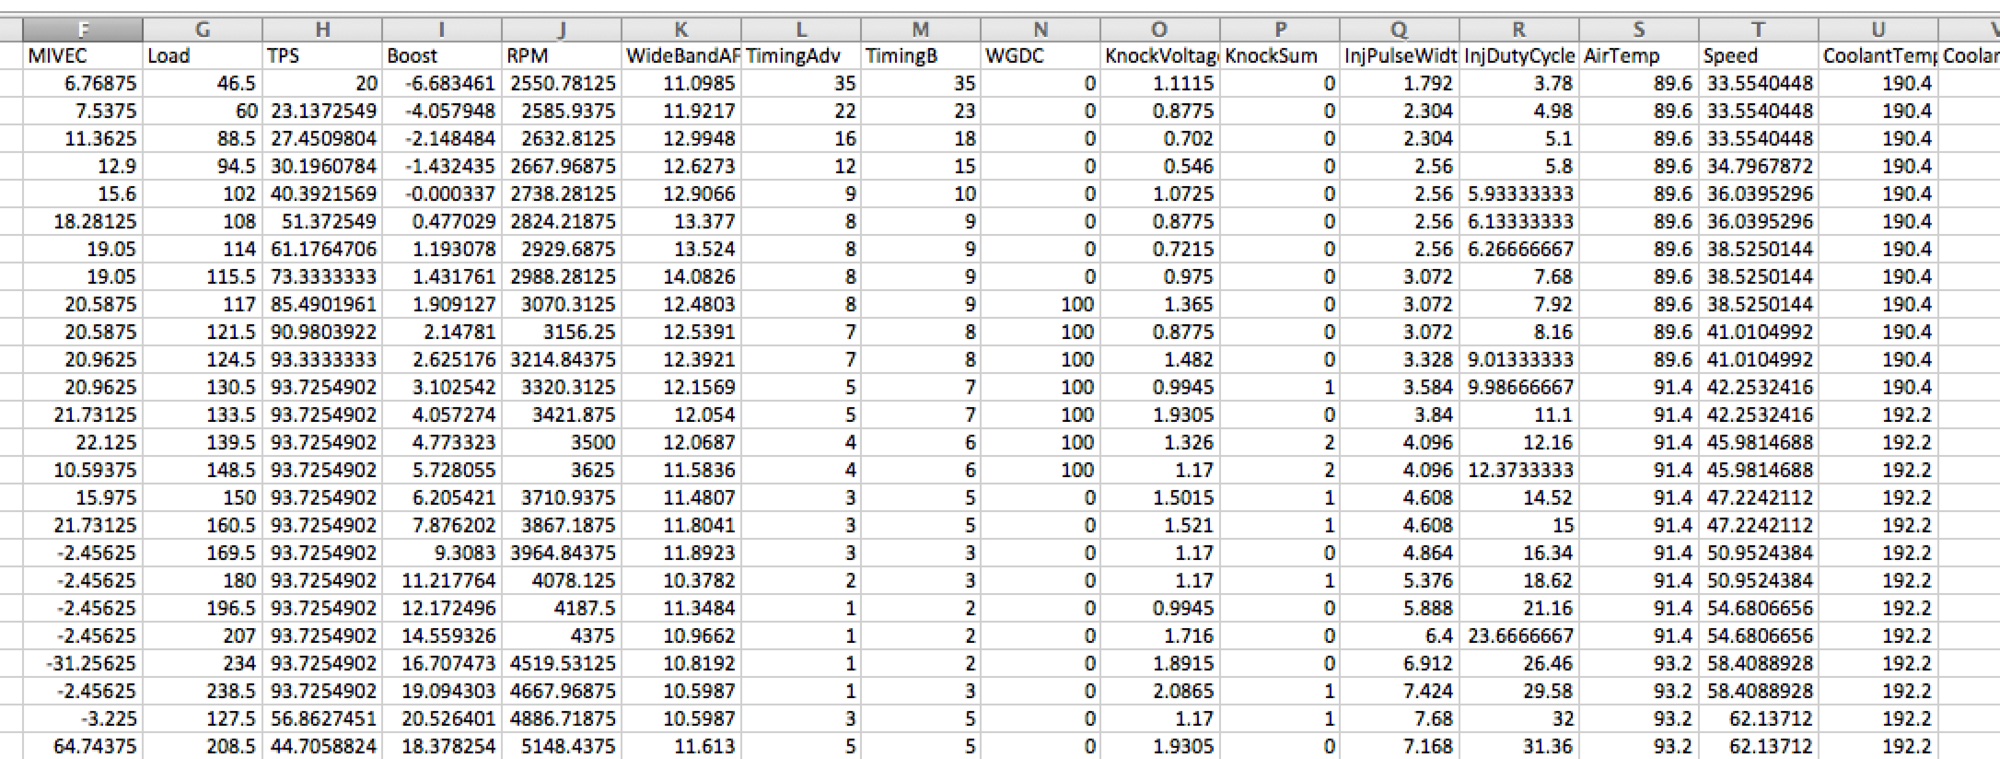
Task: Select Boost cell showing -6.683461
Action: [x=442, y=84]
